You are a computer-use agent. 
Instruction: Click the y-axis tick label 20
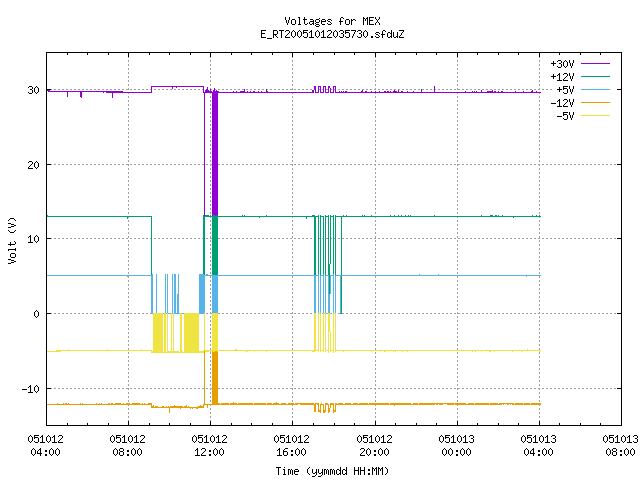pyautogui.click(x=33, y=165)
